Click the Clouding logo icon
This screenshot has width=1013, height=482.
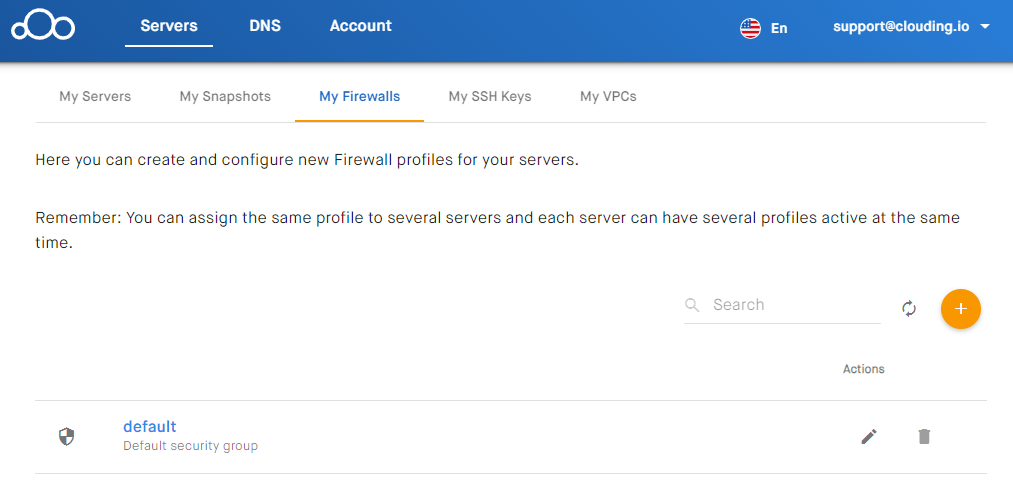point(43,26)
